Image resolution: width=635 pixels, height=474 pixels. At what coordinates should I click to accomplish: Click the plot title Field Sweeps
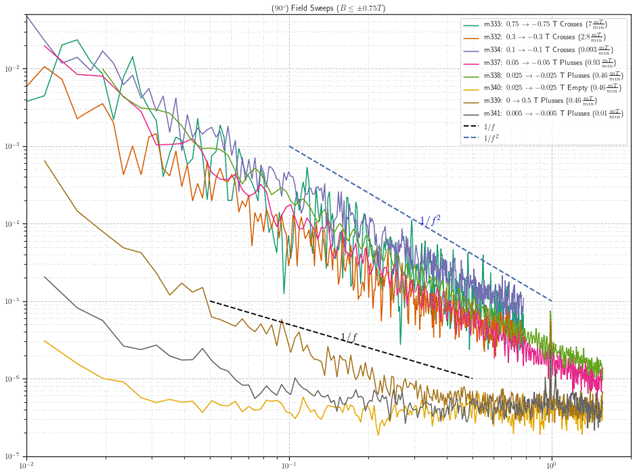pos(317,6)
